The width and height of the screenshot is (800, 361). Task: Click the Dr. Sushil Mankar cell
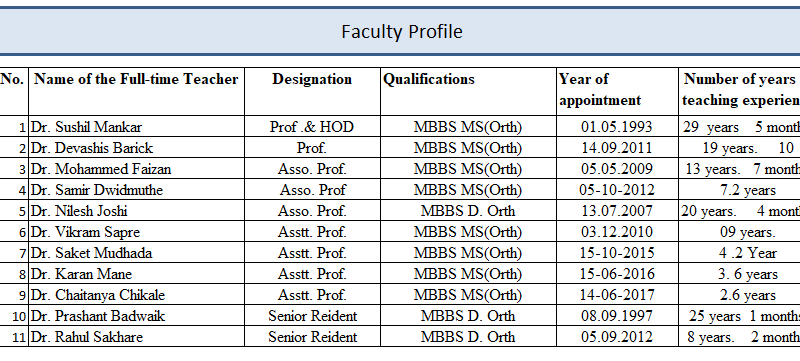click(136, 126)
